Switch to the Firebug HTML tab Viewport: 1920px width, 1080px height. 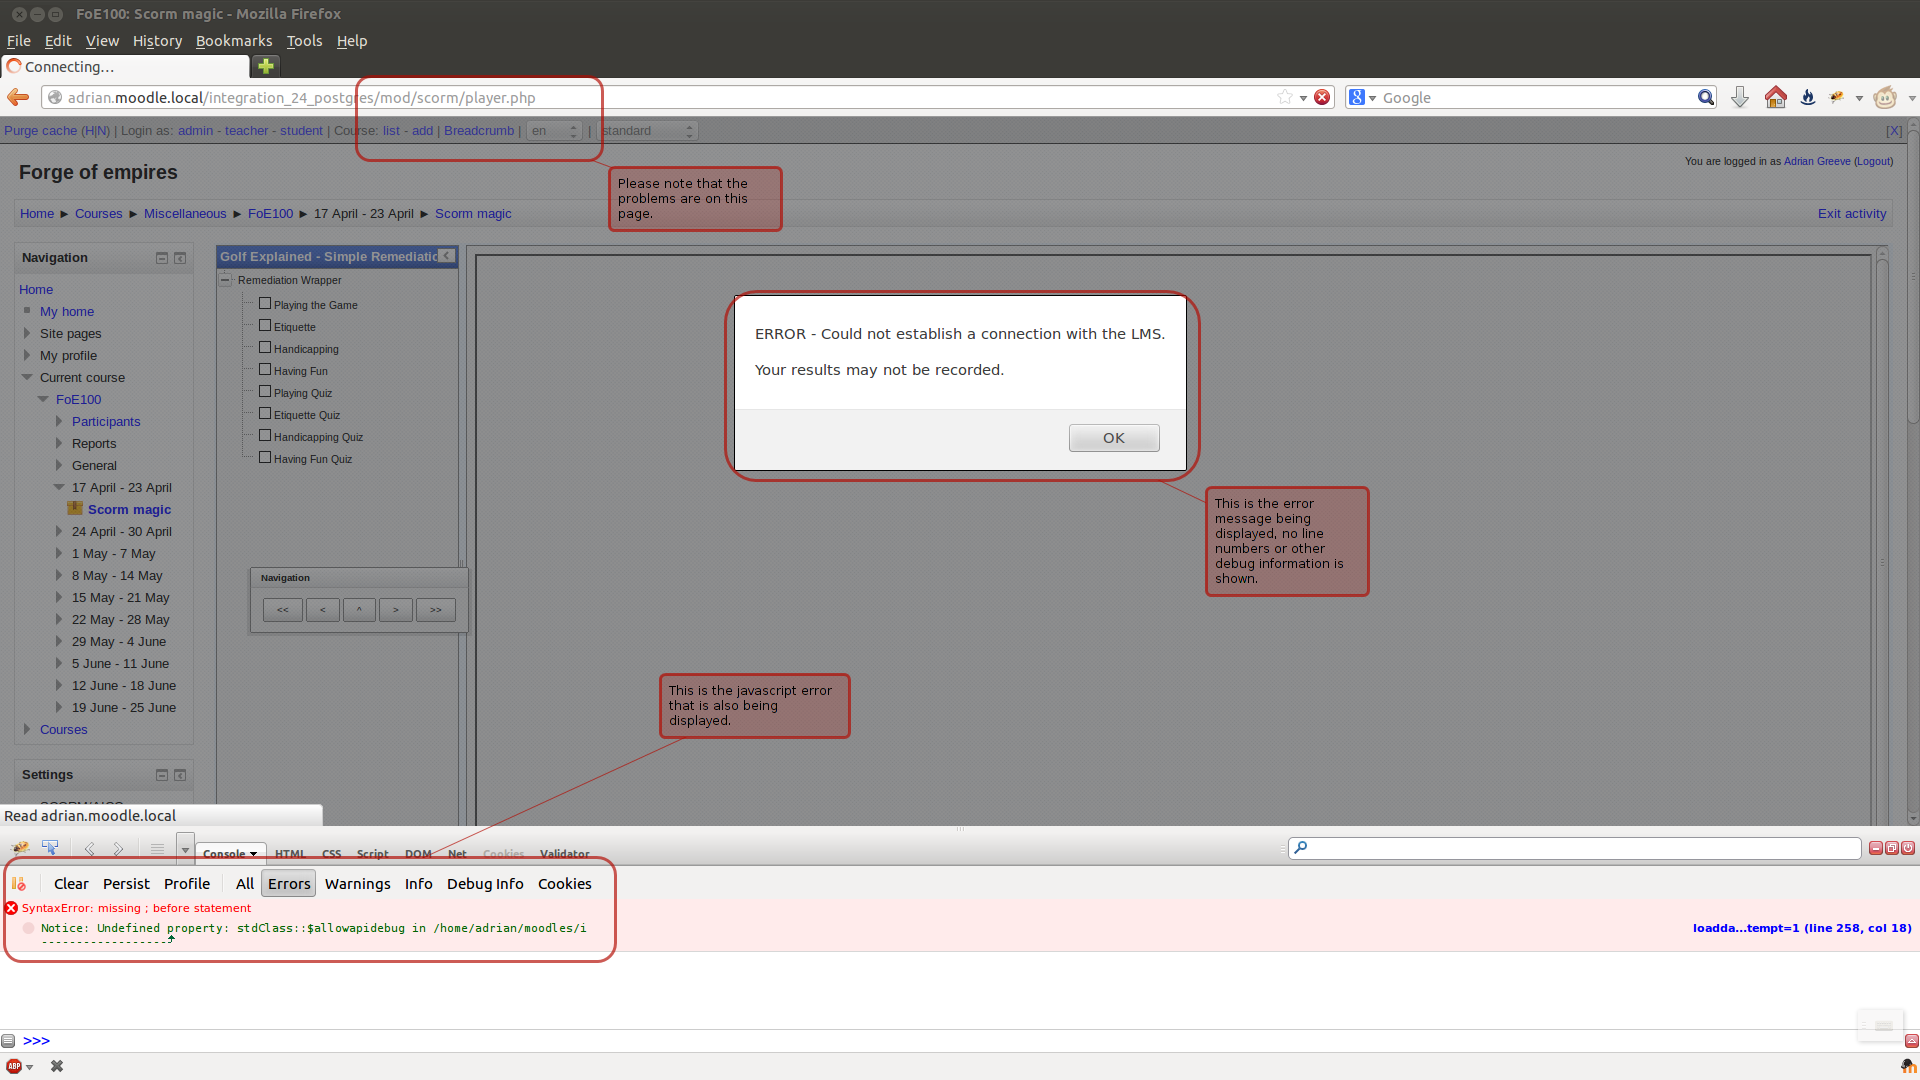click(x=290, y=854)
